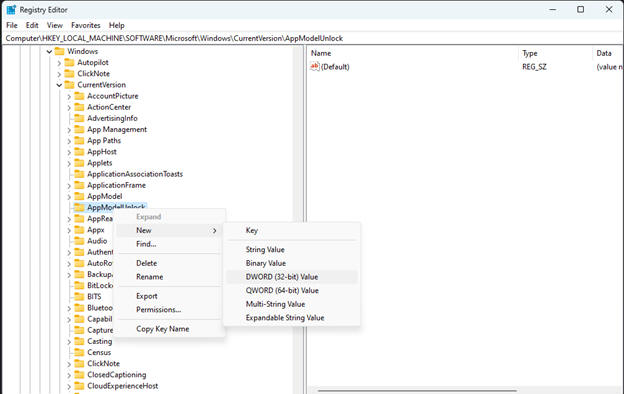Click the AdvertisingInfo folder icon
The image size is (624, 394).
(x=80, y=118)
